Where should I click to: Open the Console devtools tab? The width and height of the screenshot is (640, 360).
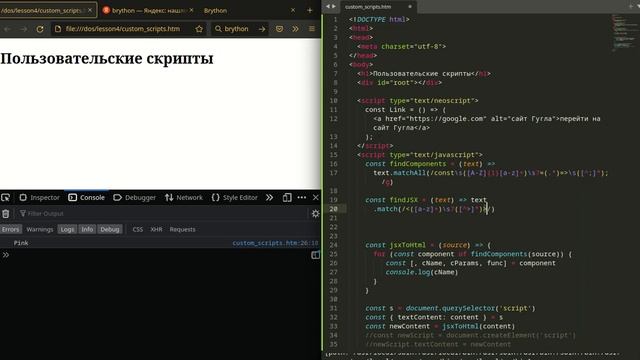coord(87,198)
